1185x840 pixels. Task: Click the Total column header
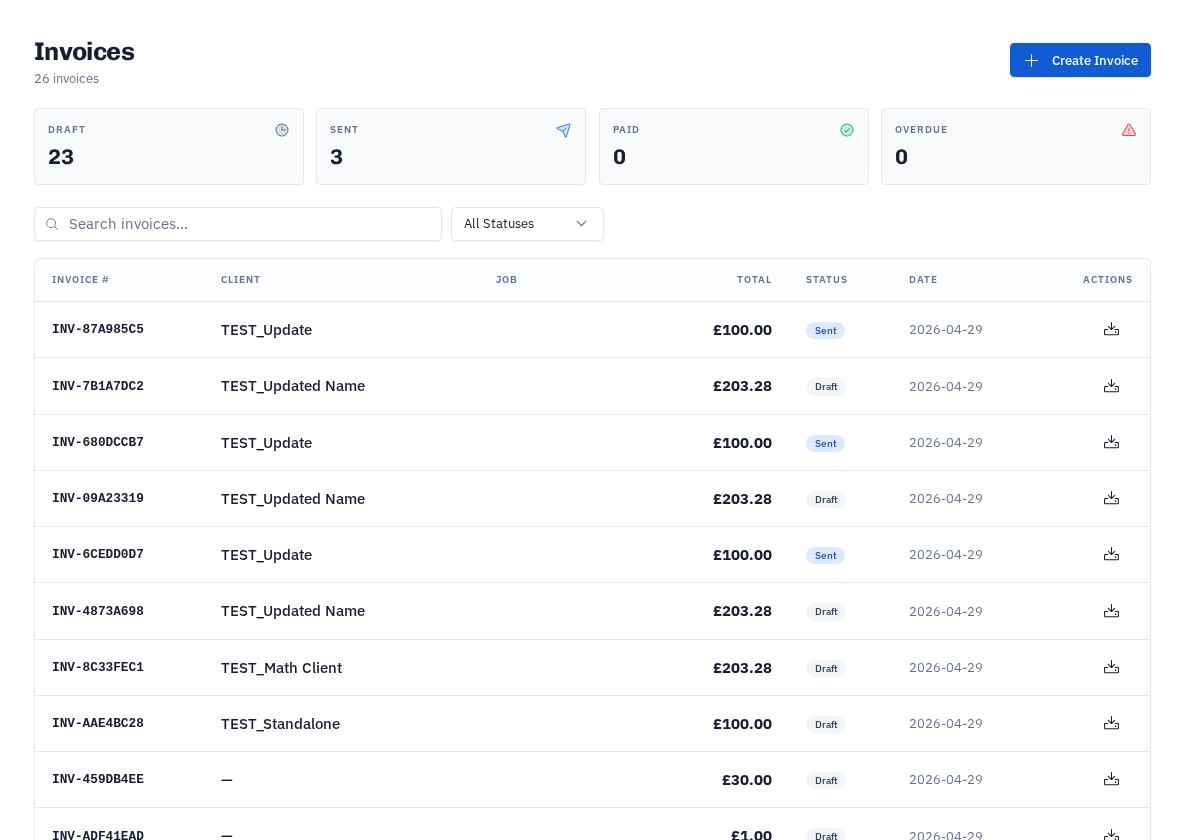click(754, 280)
